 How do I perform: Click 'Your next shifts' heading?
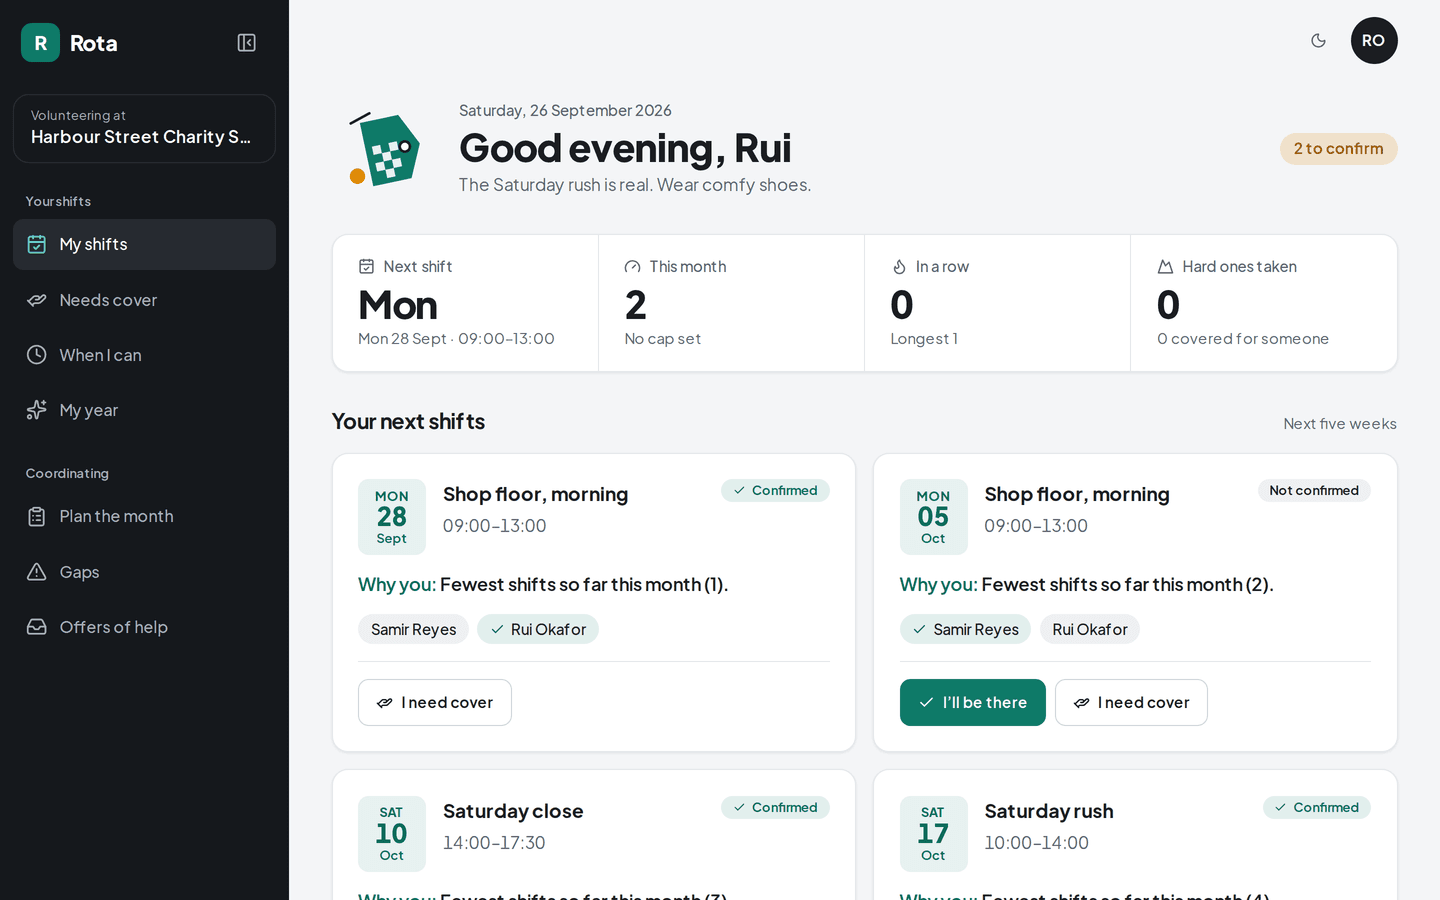tap(408, 421)
